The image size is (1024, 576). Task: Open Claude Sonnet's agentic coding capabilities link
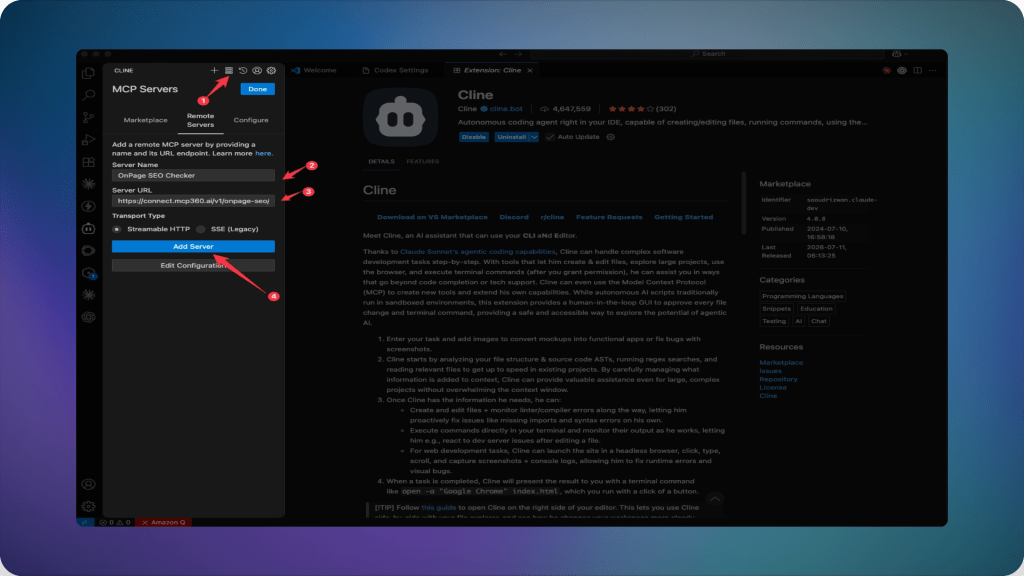pos(477,251)
